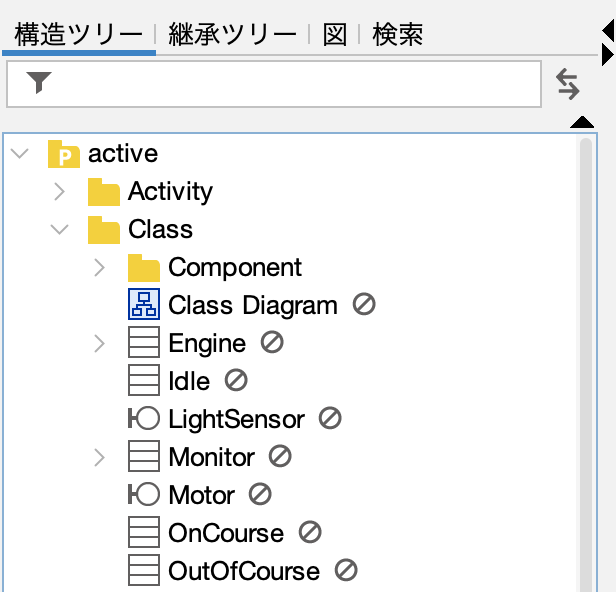The width and height of the screenshot is (616, 592).
Task: Click the Class folder icon
Action: pos(104,230)
